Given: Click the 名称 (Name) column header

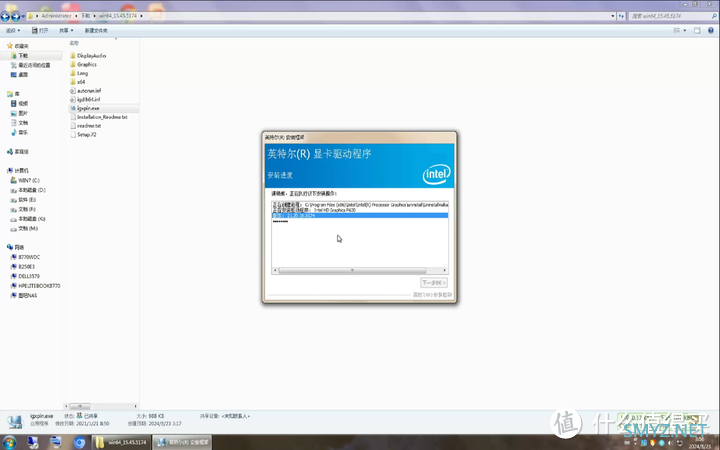Looking at the screenshot, I should (x=74, y=43).
